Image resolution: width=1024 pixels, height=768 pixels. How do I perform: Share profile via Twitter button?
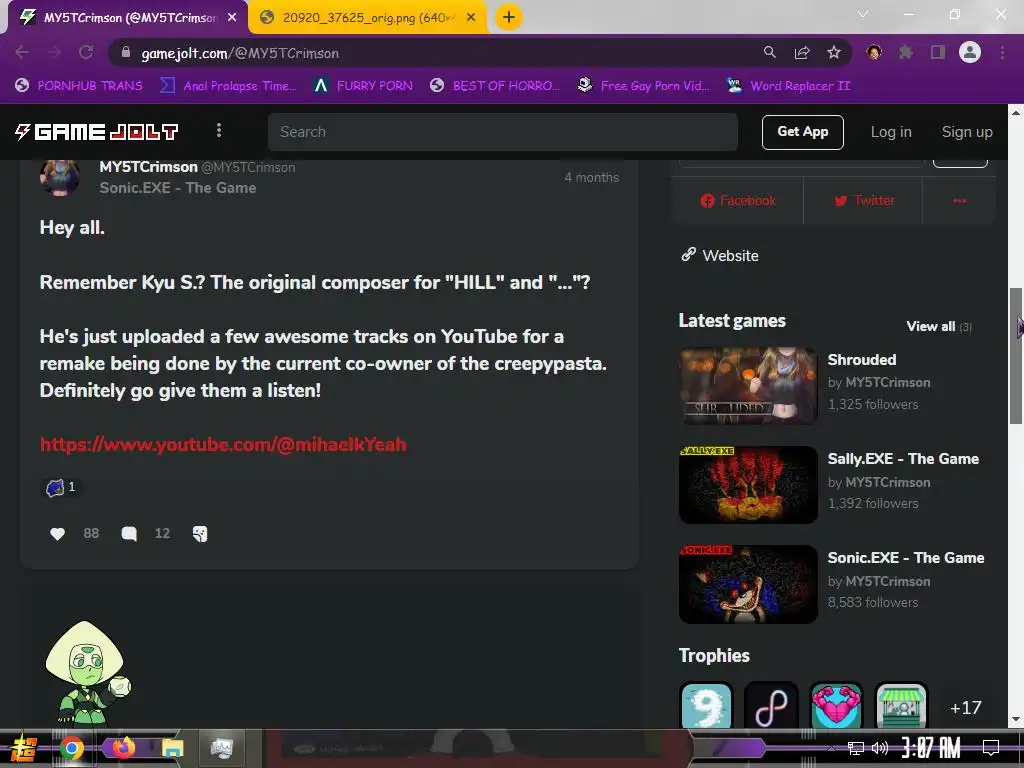click(863, 200)
